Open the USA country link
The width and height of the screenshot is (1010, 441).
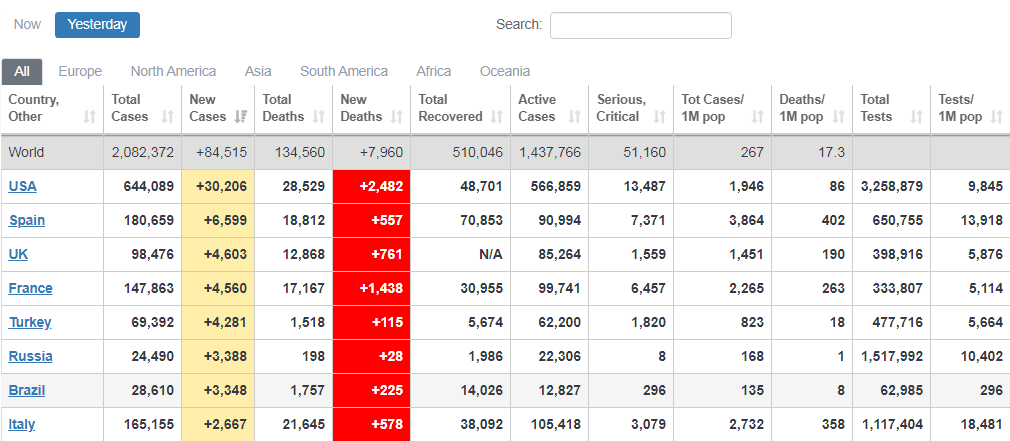22,186
